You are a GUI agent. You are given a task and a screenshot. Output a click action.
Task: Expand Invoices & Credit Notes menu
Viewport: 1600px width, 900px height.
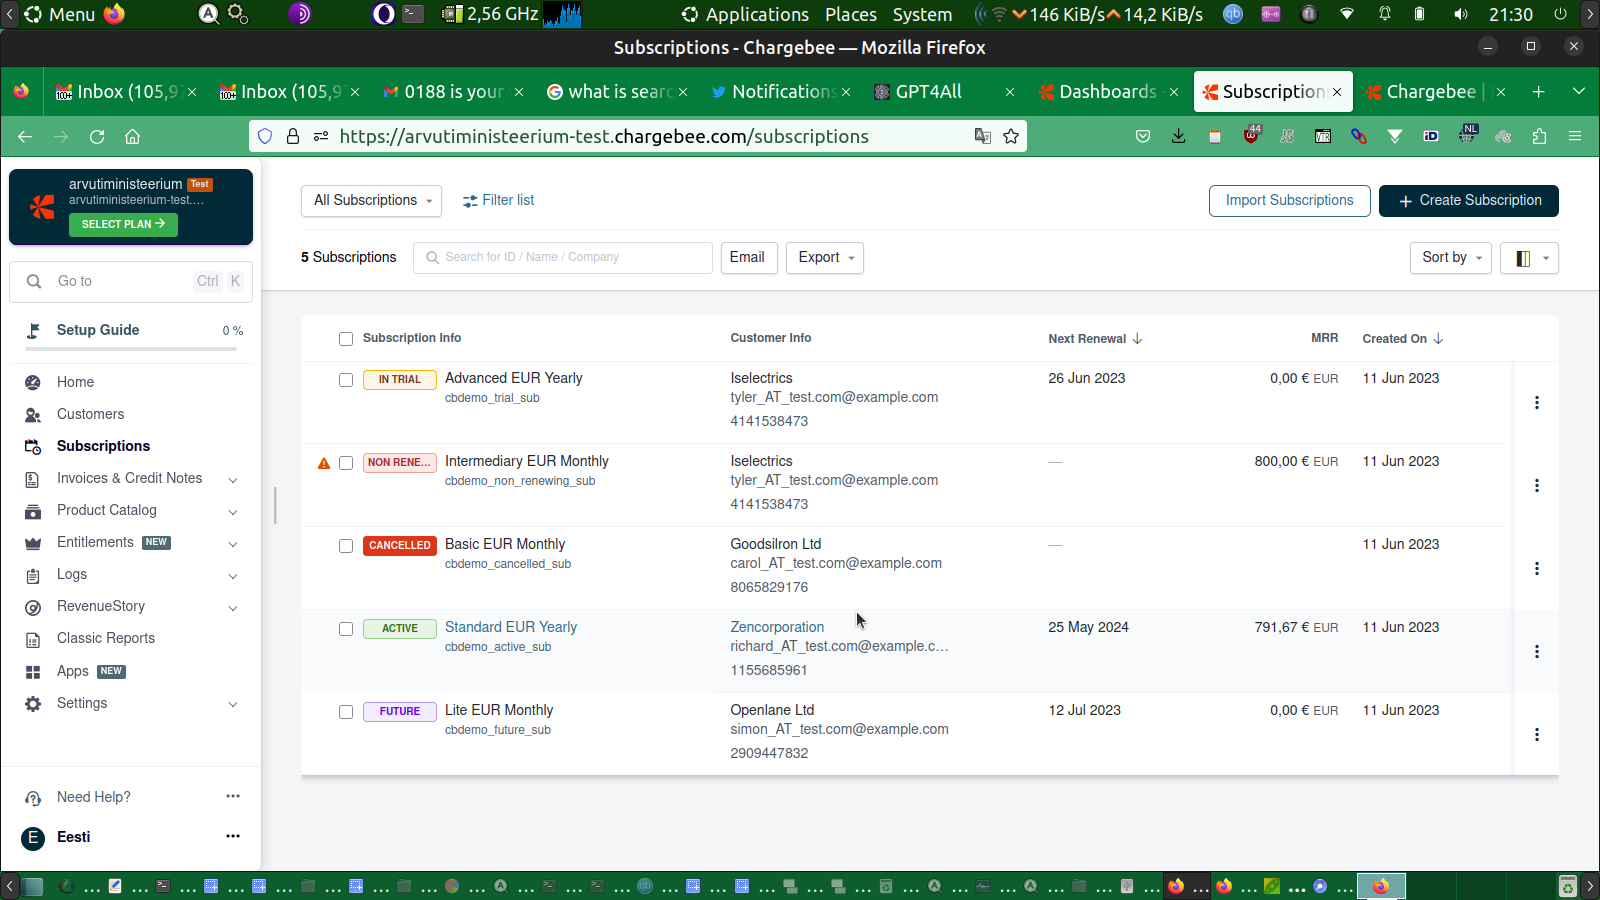click(x=233, y=480)
